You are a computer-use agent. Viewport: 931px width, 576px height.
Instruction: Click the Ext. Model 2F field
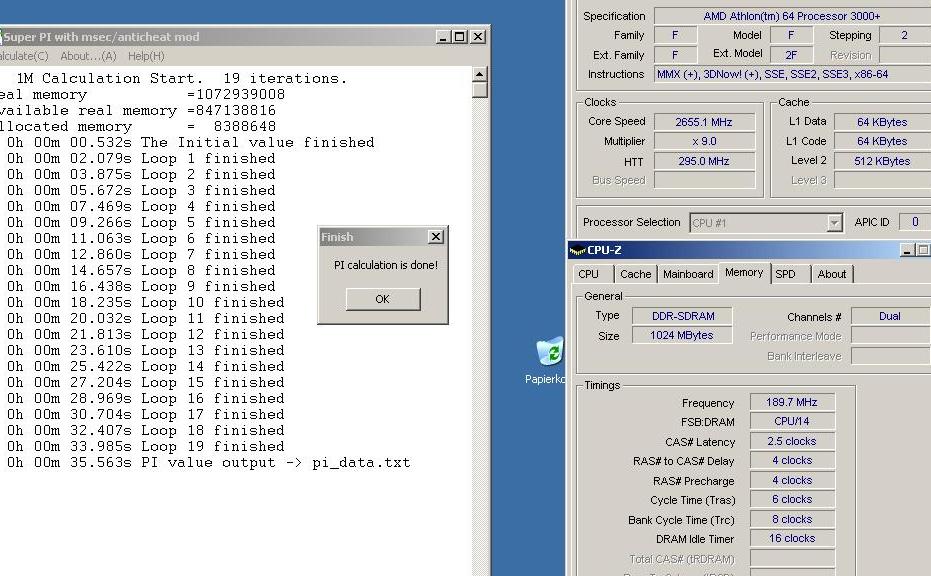pyautogui.click(x=791, y=55)
